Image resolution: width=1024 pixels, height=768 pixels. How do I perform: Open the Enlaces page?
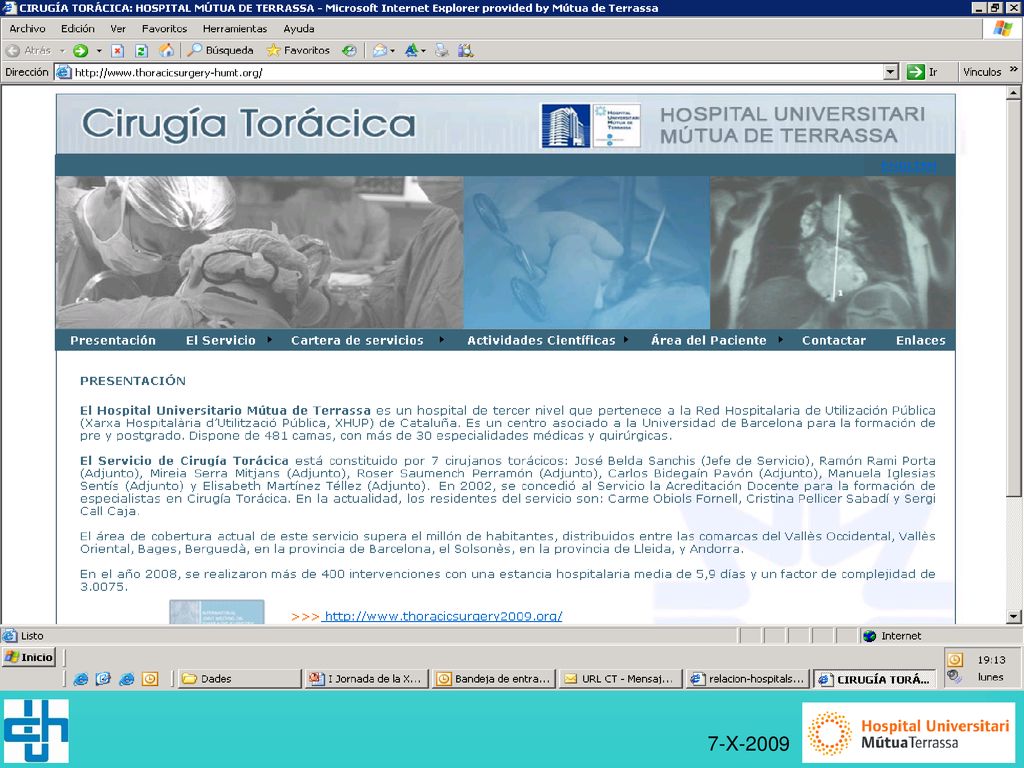point(921,340)
